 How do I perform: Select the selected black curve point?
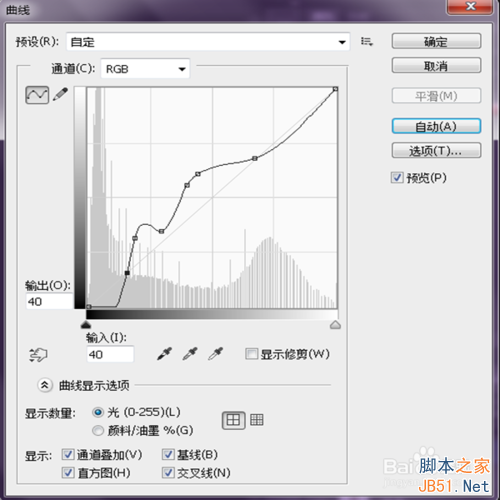[127, 273]
